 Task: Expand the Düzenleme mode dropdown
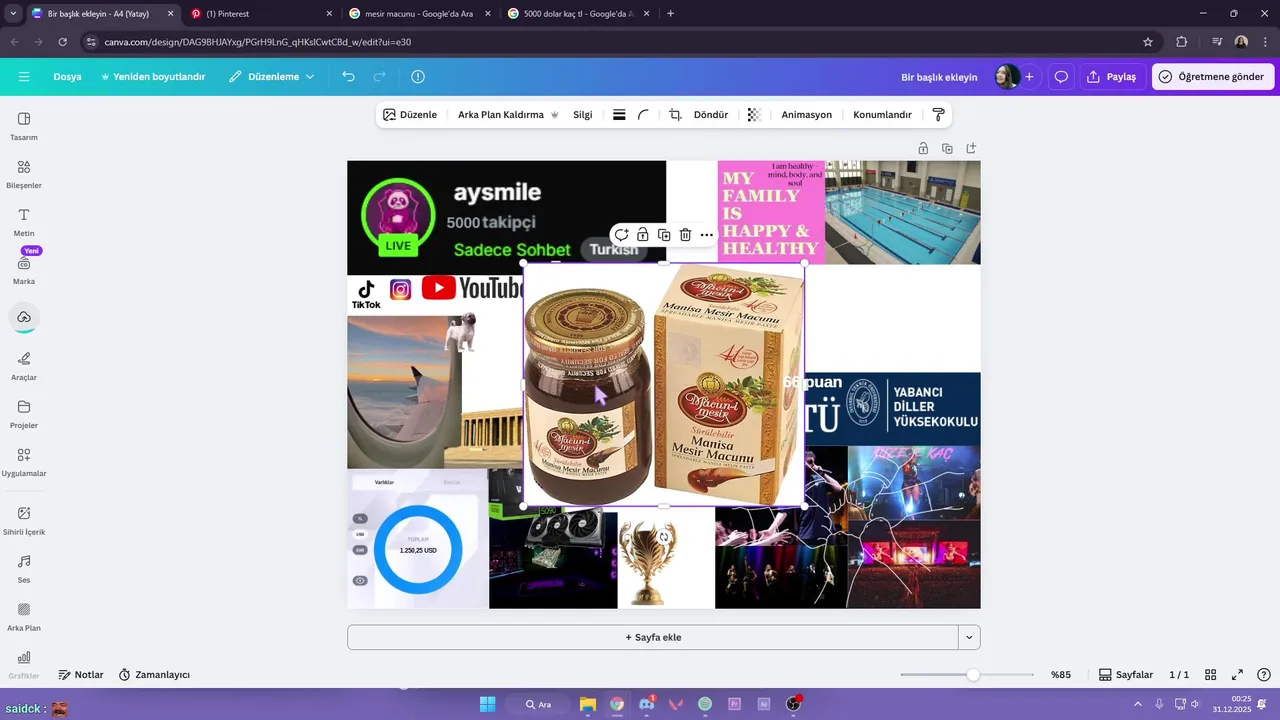coord(271,77)
